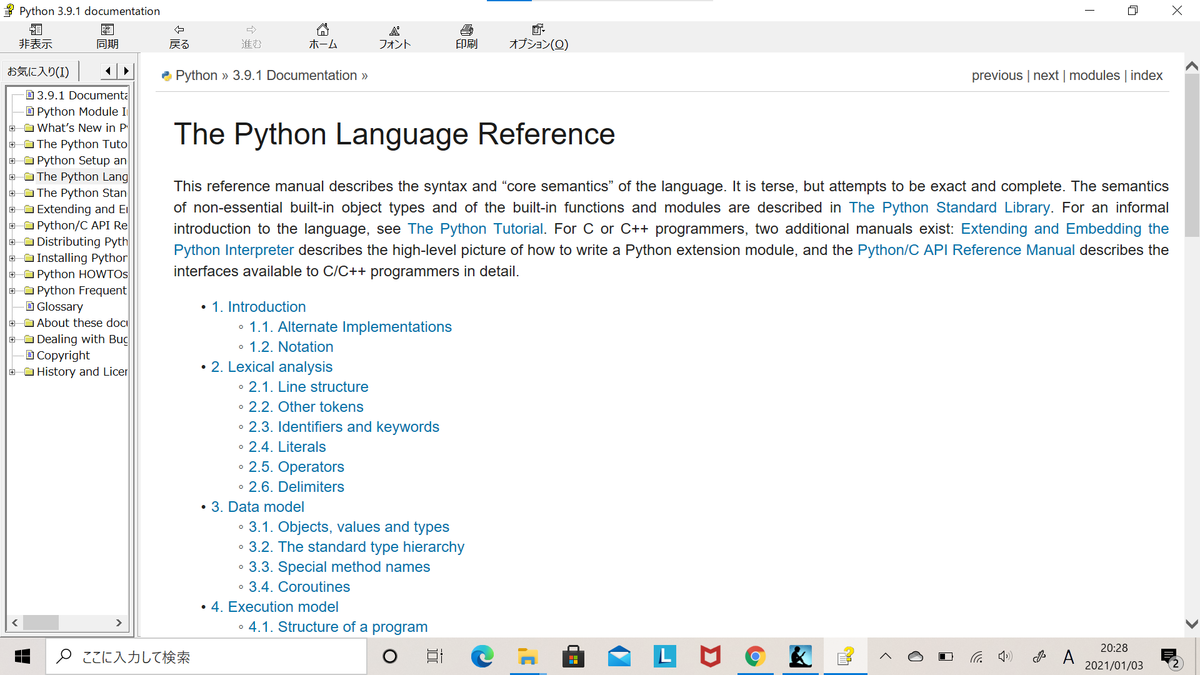1200x675 pixels.
Task: Expand the Python Setup and Usage node
Action: (11, 160)
